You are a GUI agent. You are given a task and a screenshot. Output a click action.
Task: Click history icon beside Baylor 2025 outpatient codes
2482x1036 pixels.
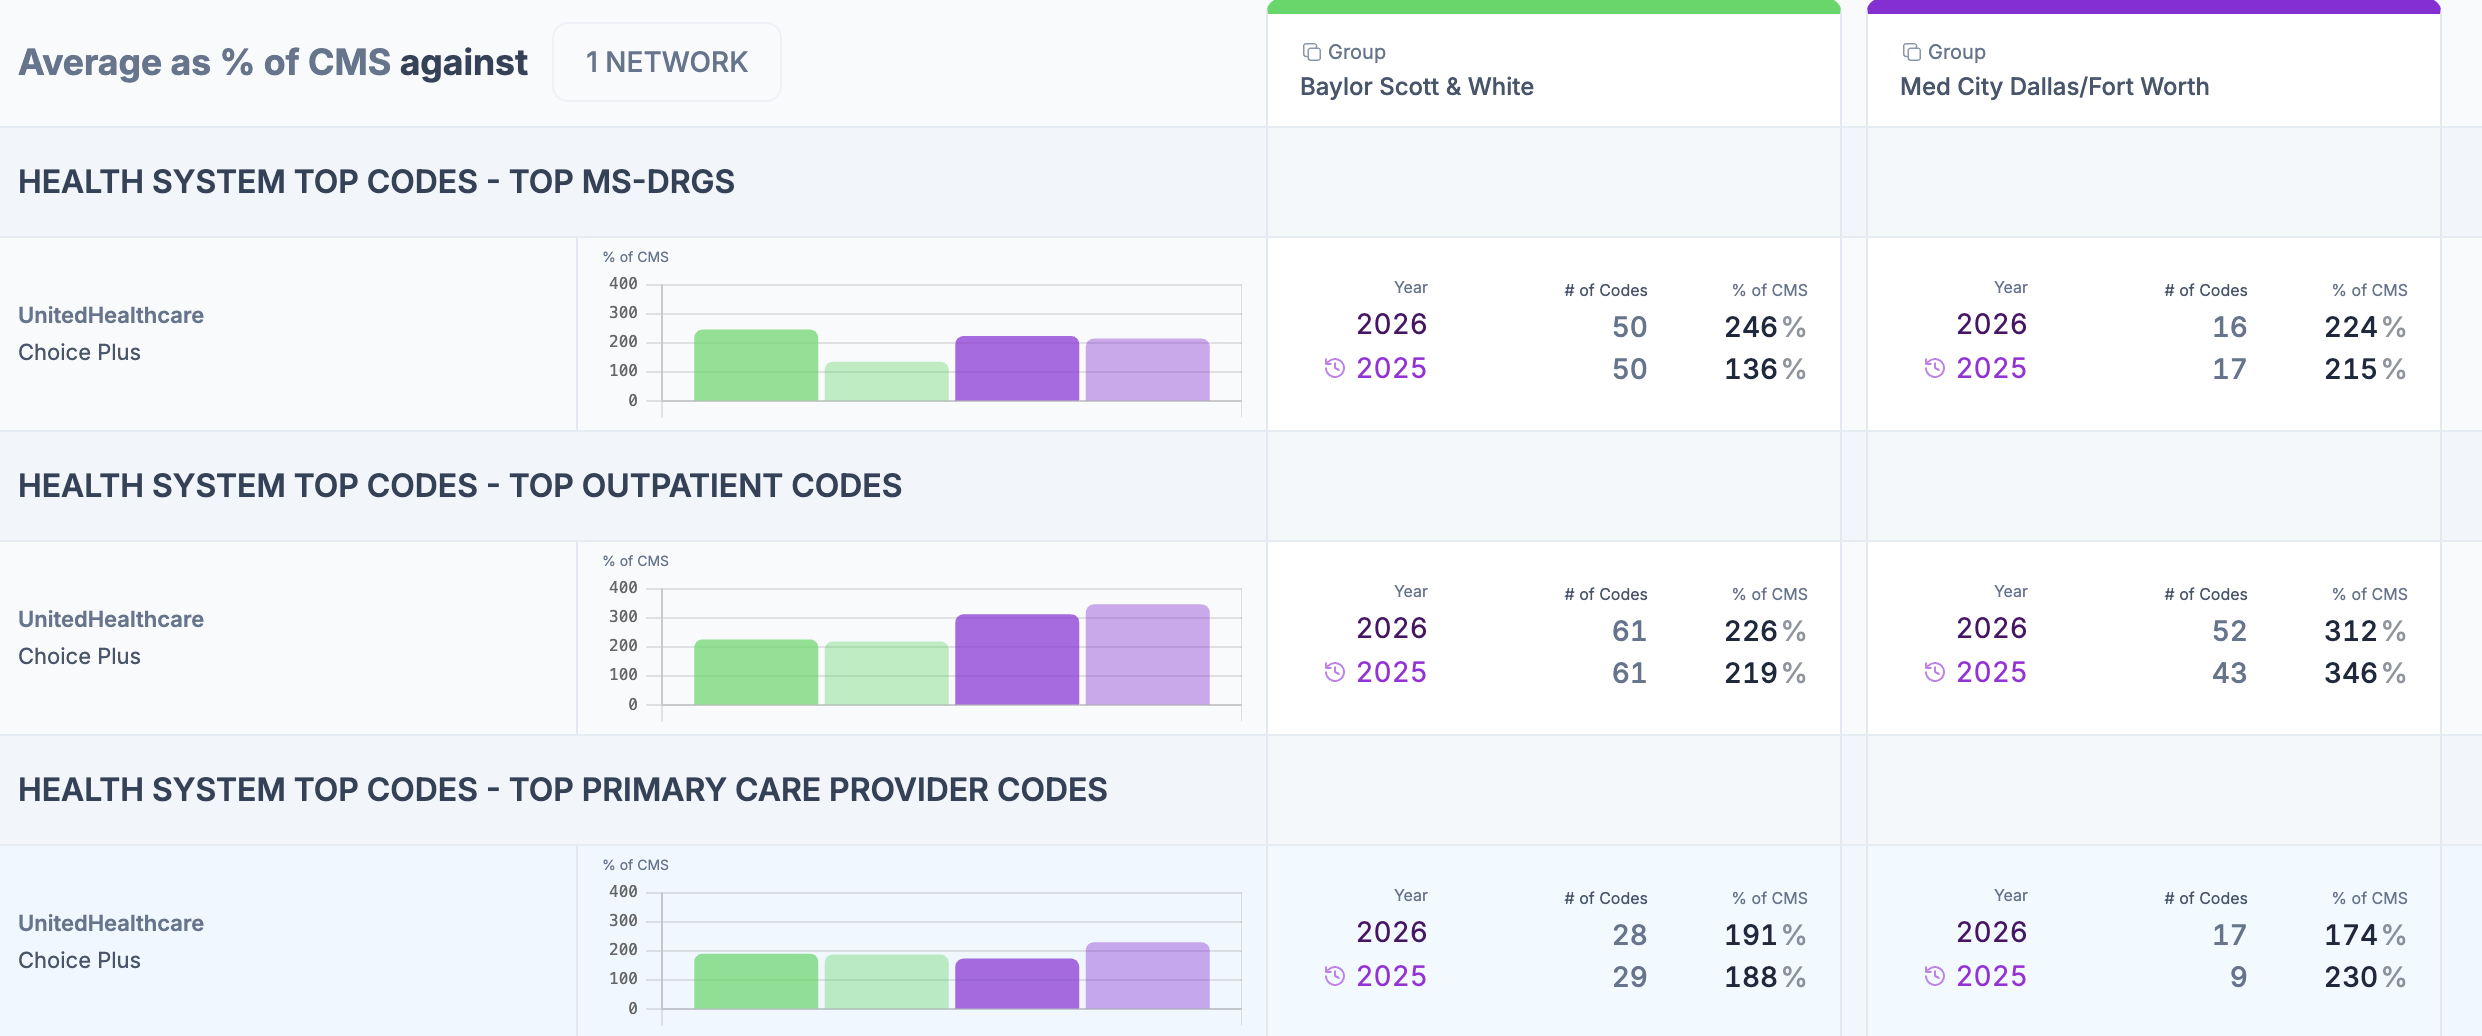(x=1335, y=672)
